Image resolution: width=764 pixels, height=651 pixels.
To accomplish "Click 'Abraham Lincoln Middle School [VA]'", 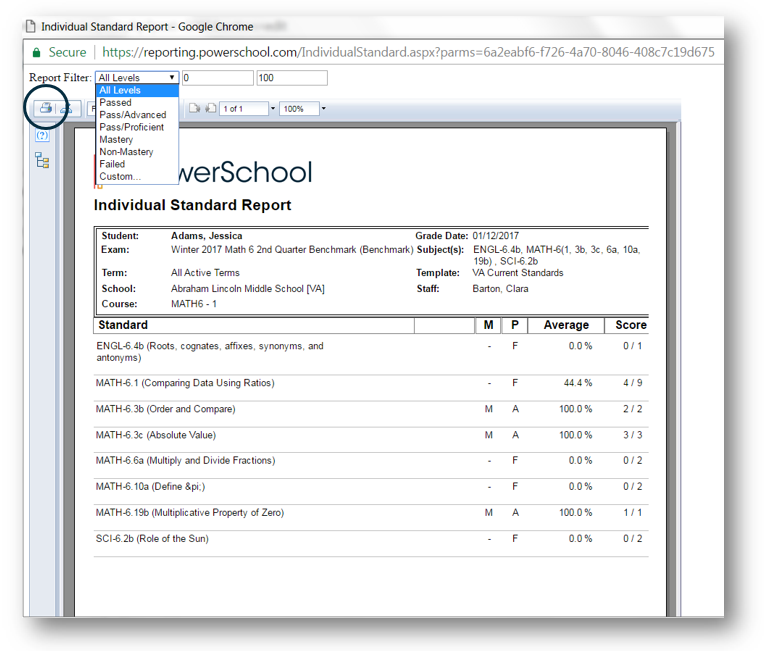I will pyautogui.click(x=248, y=288).
